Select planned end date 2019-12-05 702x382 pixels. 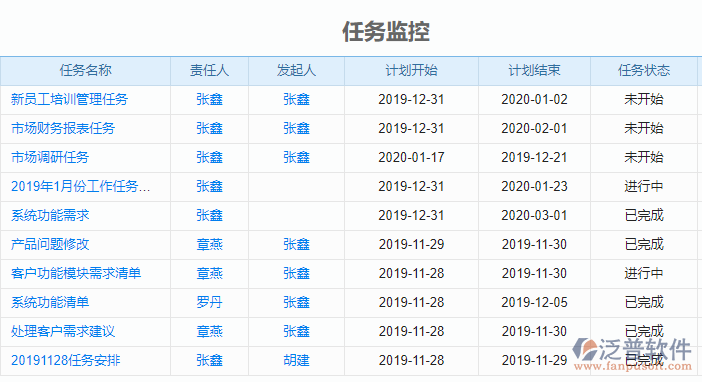point(535,302)
